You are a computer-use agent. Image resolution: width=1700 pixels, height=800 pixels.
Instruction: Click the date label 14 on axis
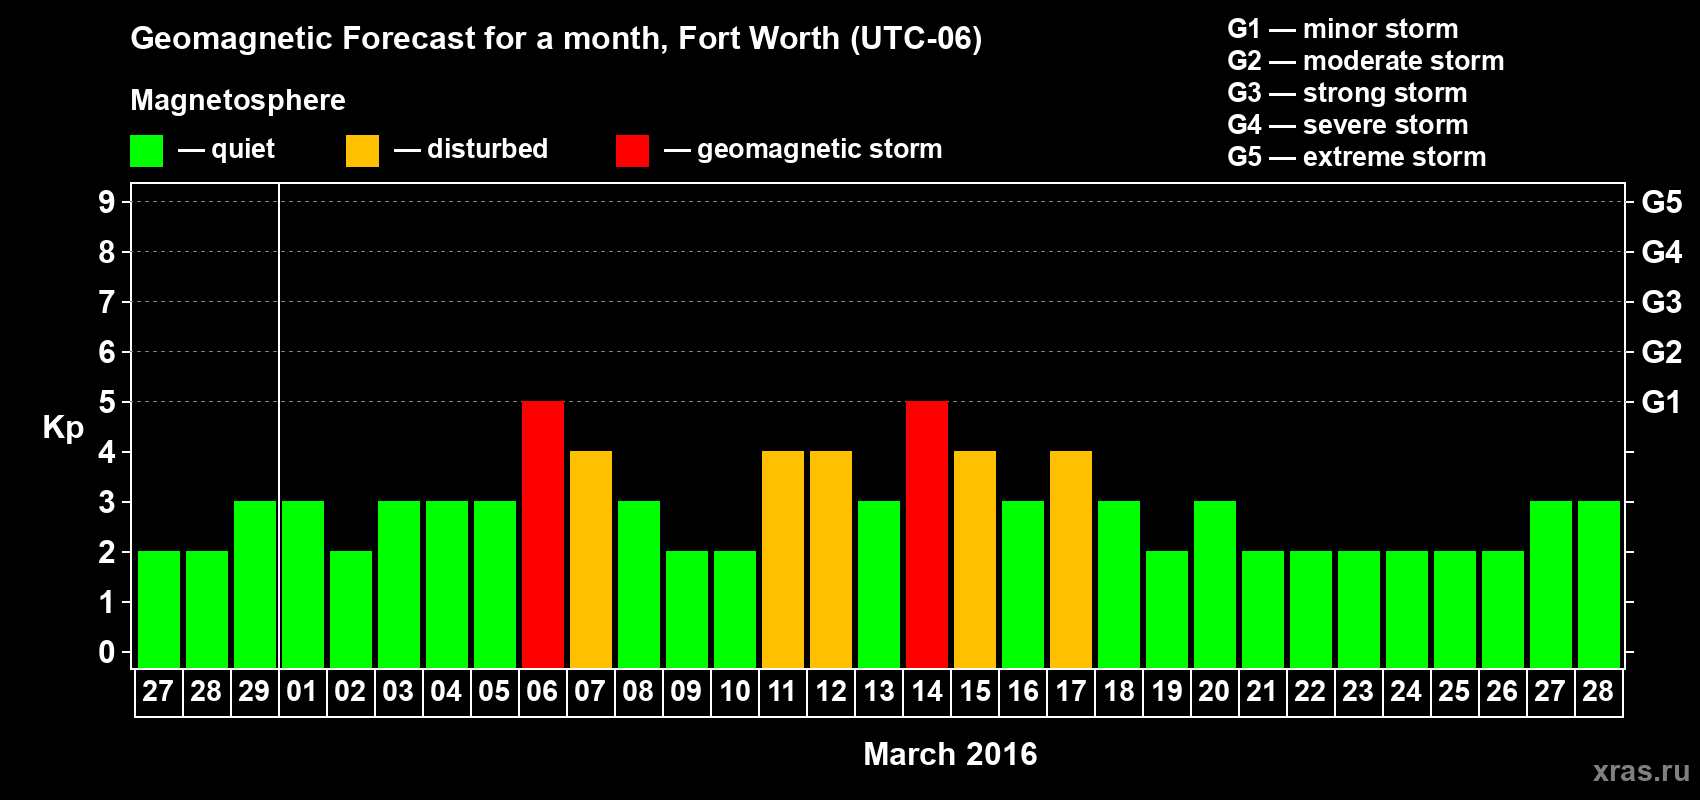(927, 691)
